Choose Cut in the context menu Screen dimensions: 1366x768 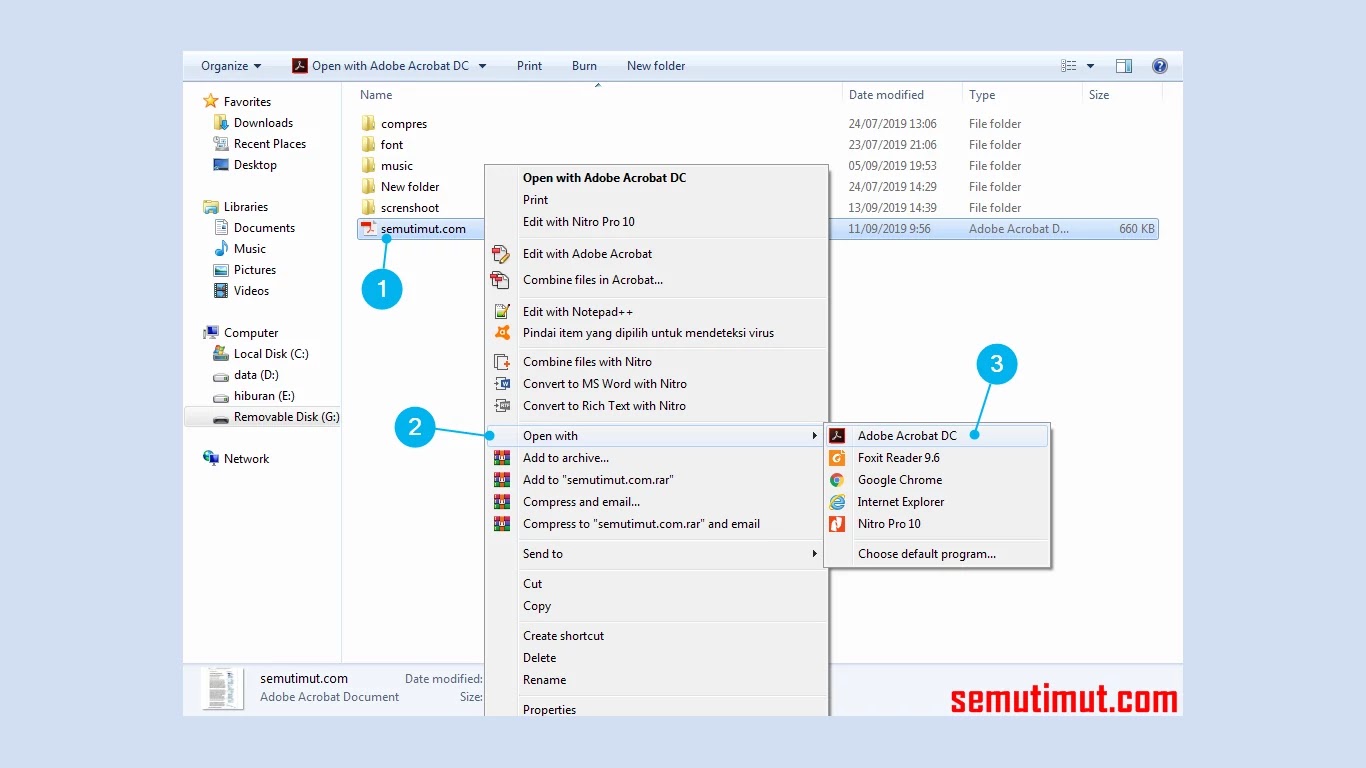657,584
